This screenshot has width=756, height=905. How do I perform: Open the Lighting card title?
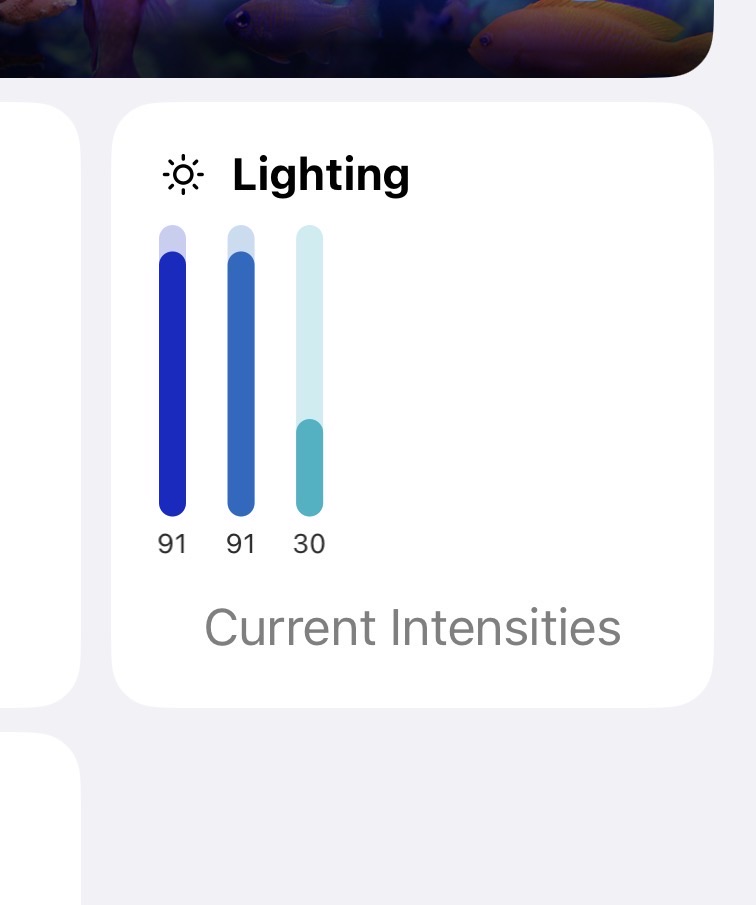(321, 175)
